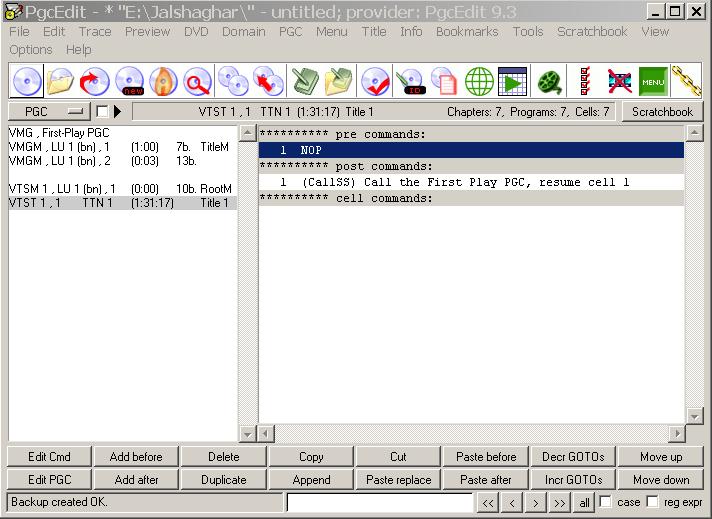The height and width of the screenshot is (519, 712).
Task: Click the '<<' find first button
Action: click(488, 503)
